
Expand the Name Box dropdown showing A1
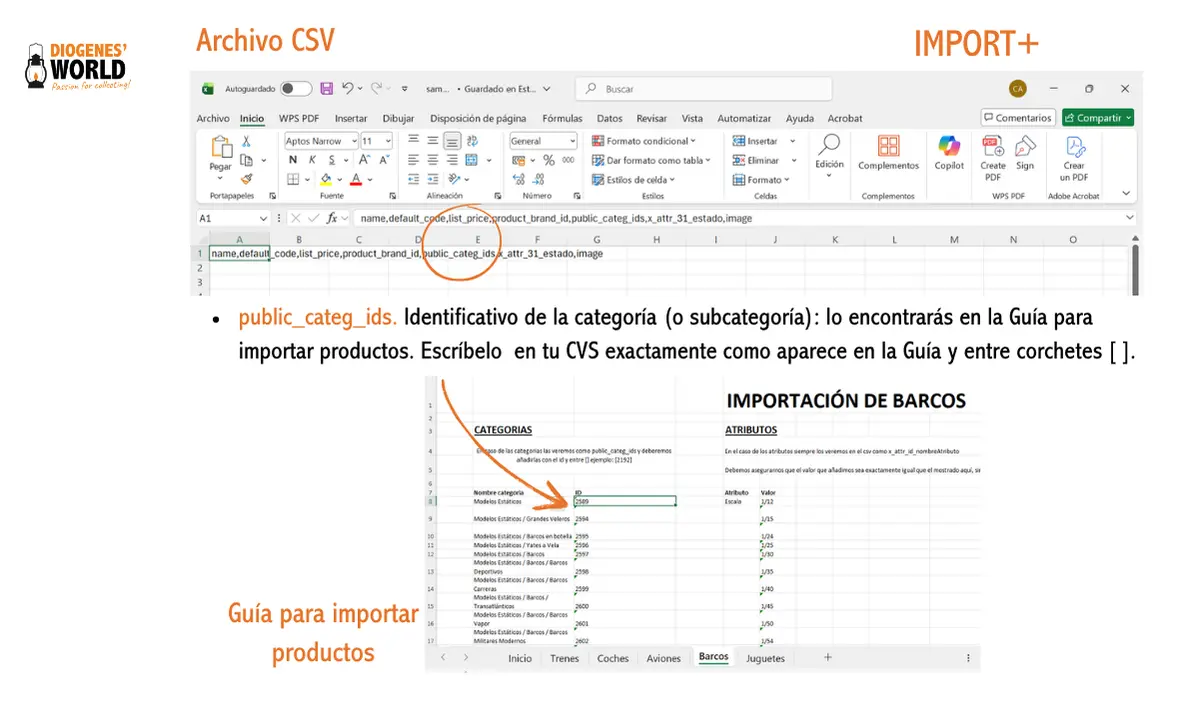[264, 218]
